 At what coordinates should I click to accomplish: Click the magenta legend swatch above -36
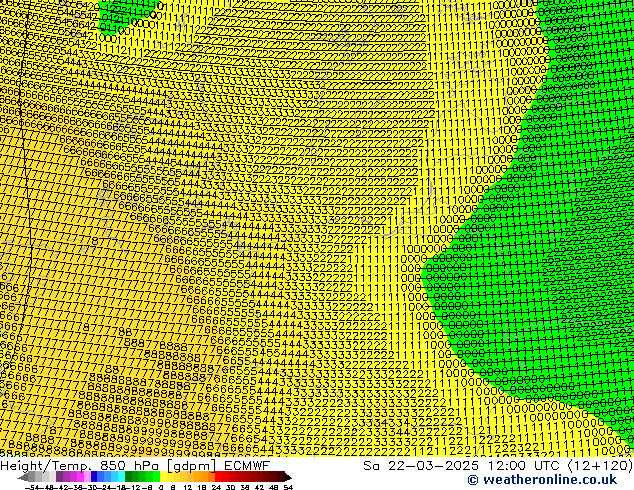click(80, 476)
